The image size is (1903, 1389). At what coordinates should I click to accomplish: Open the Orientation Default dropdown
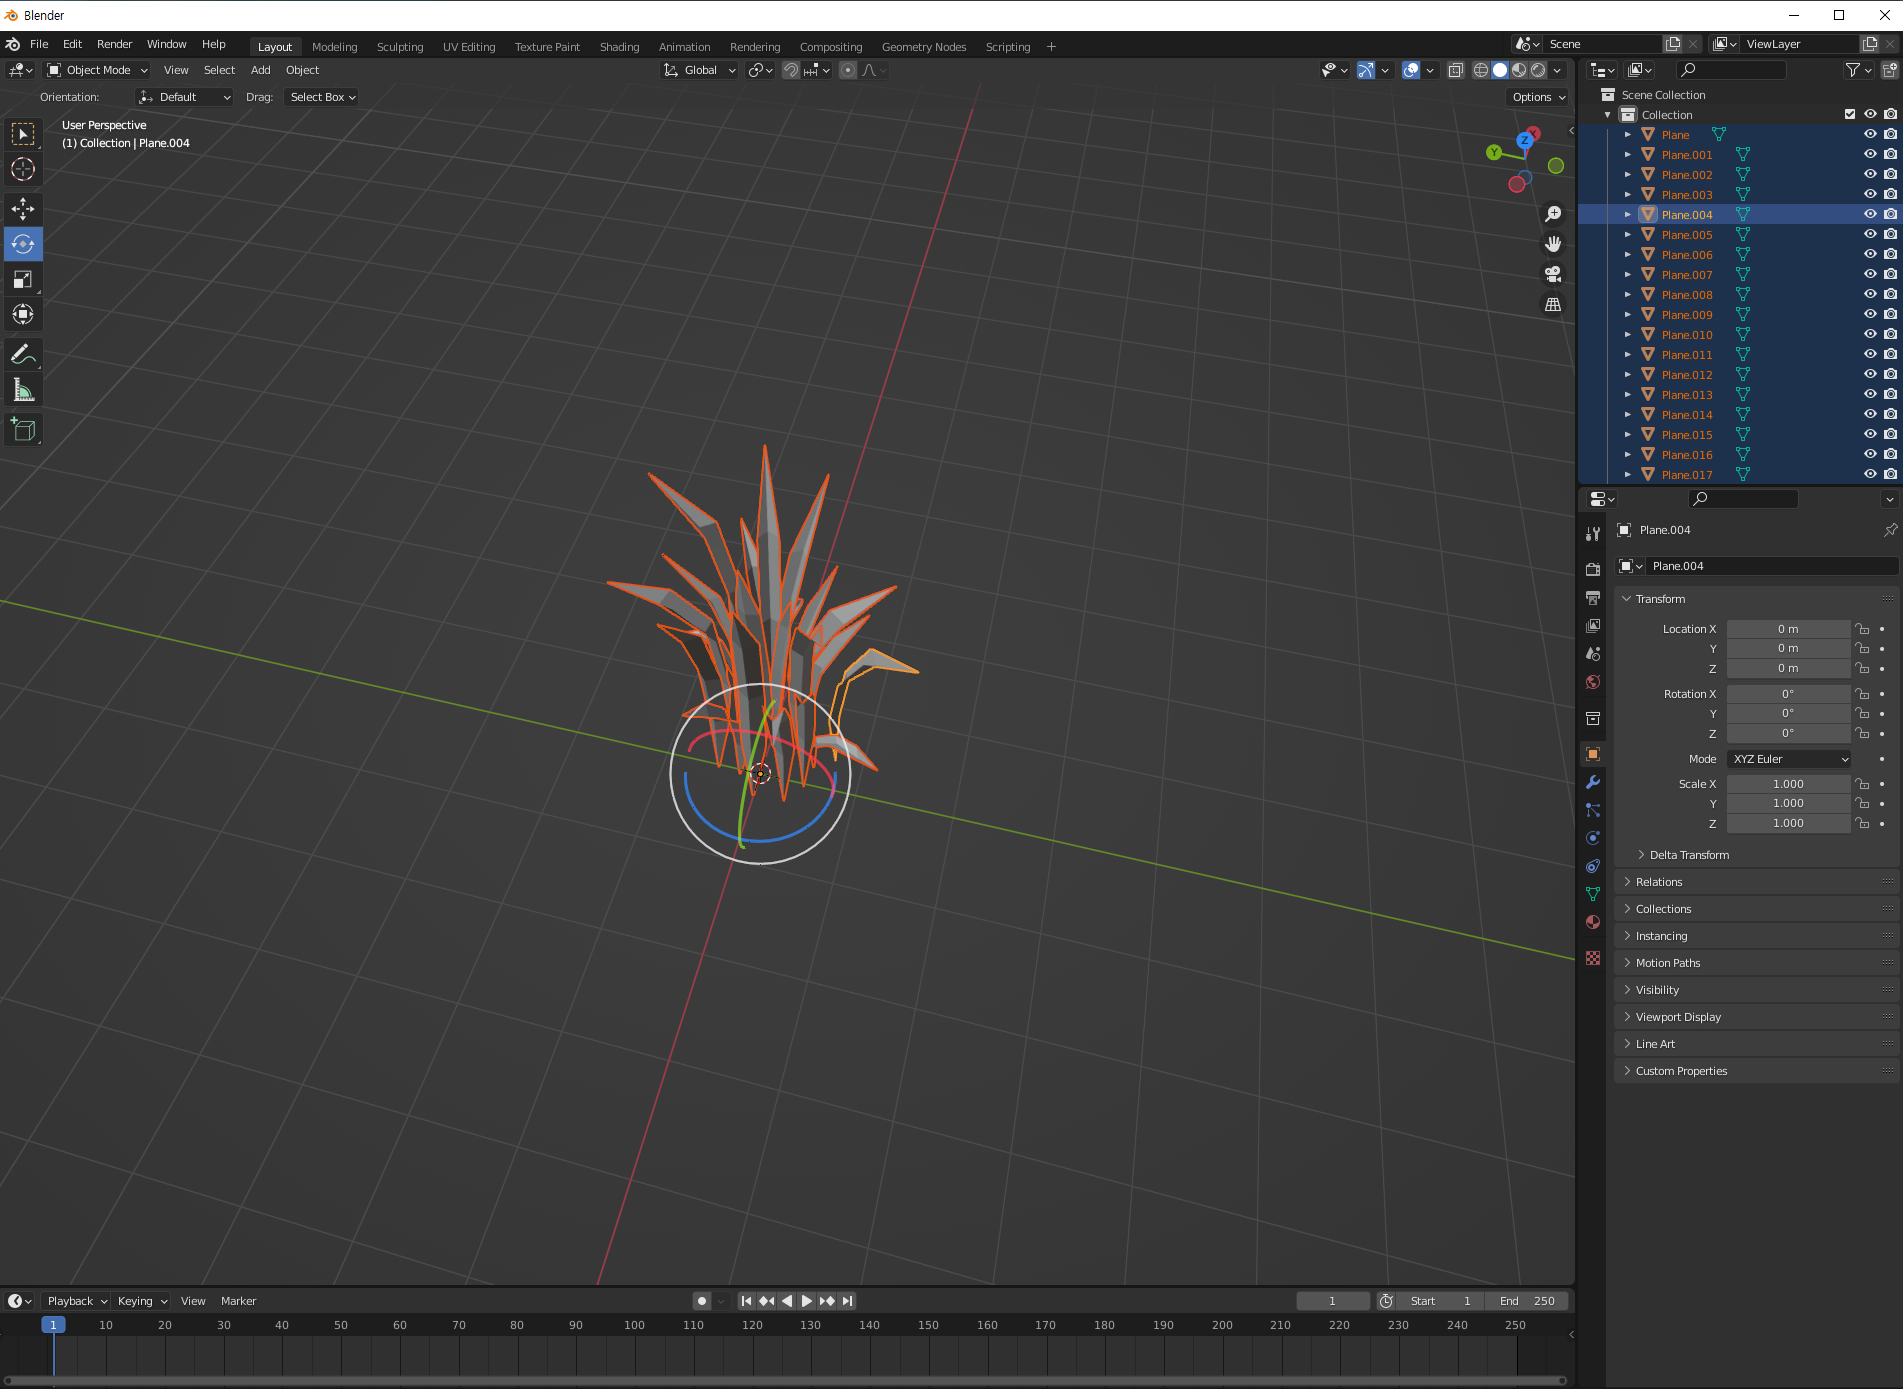pyautogui.click(x=185, y=97)
